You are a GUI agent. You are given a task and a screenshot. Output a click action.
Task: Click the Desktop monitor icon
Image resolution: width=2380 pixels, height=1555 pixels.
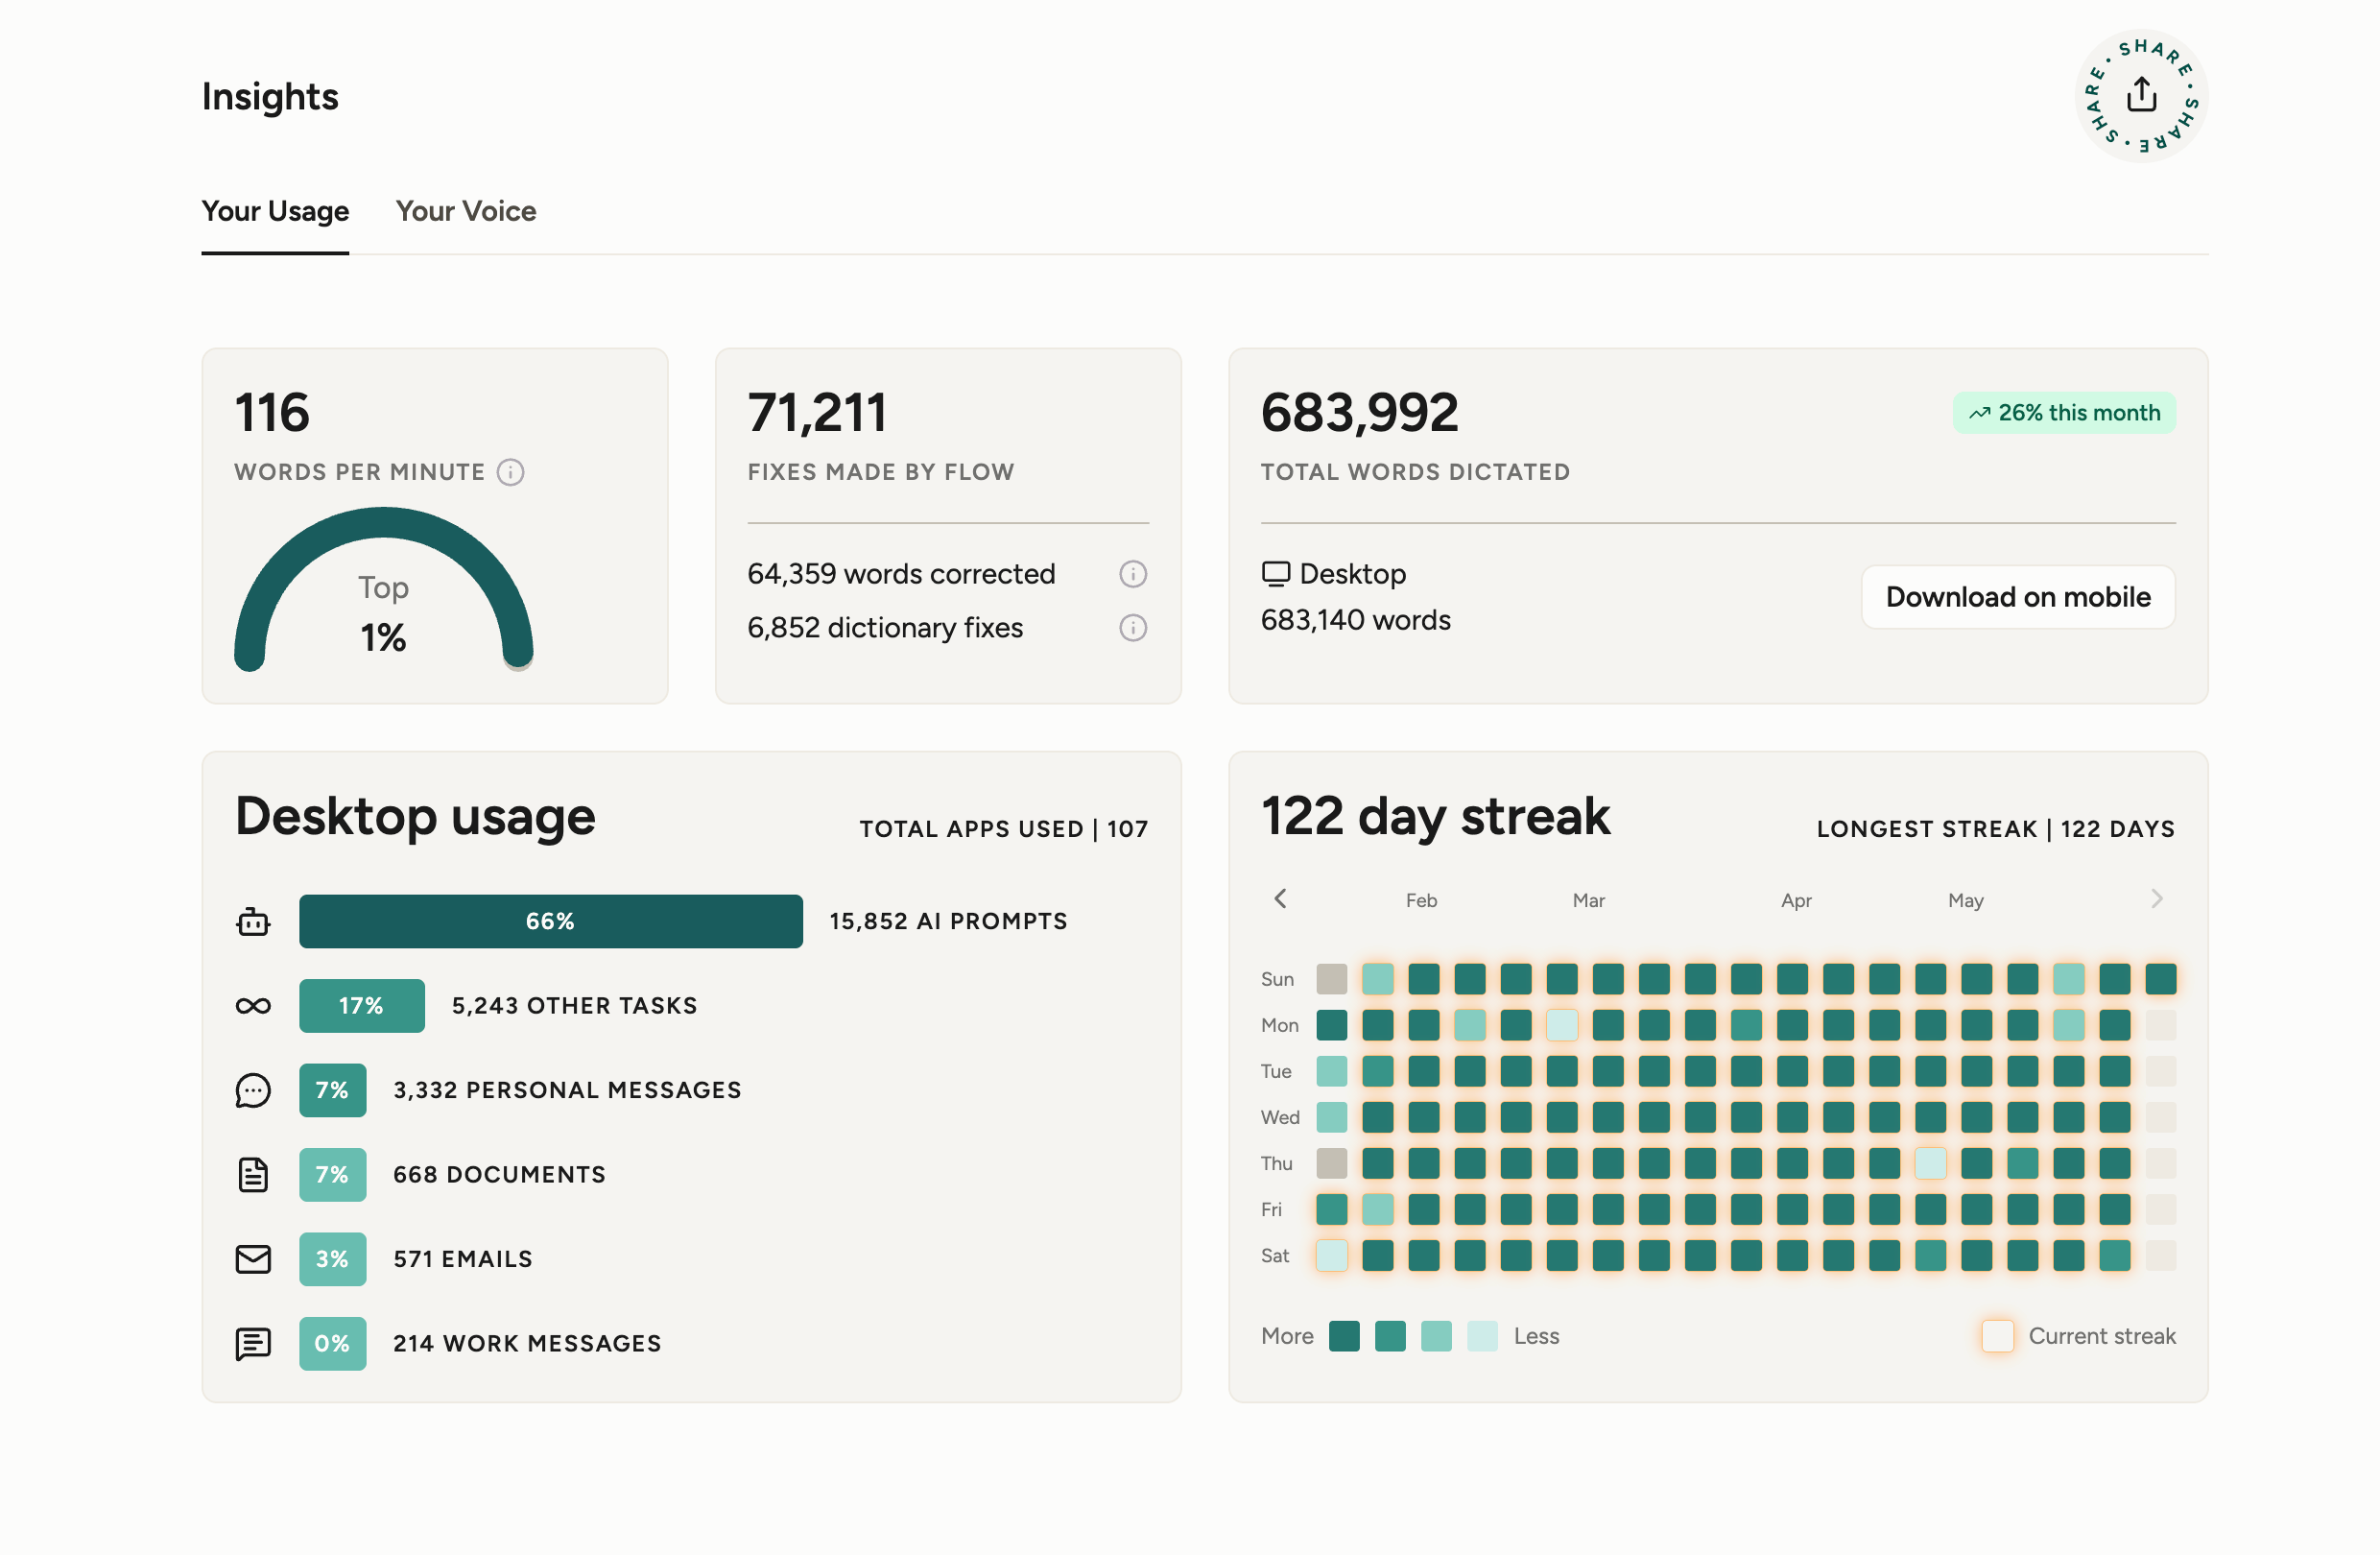1275,574
